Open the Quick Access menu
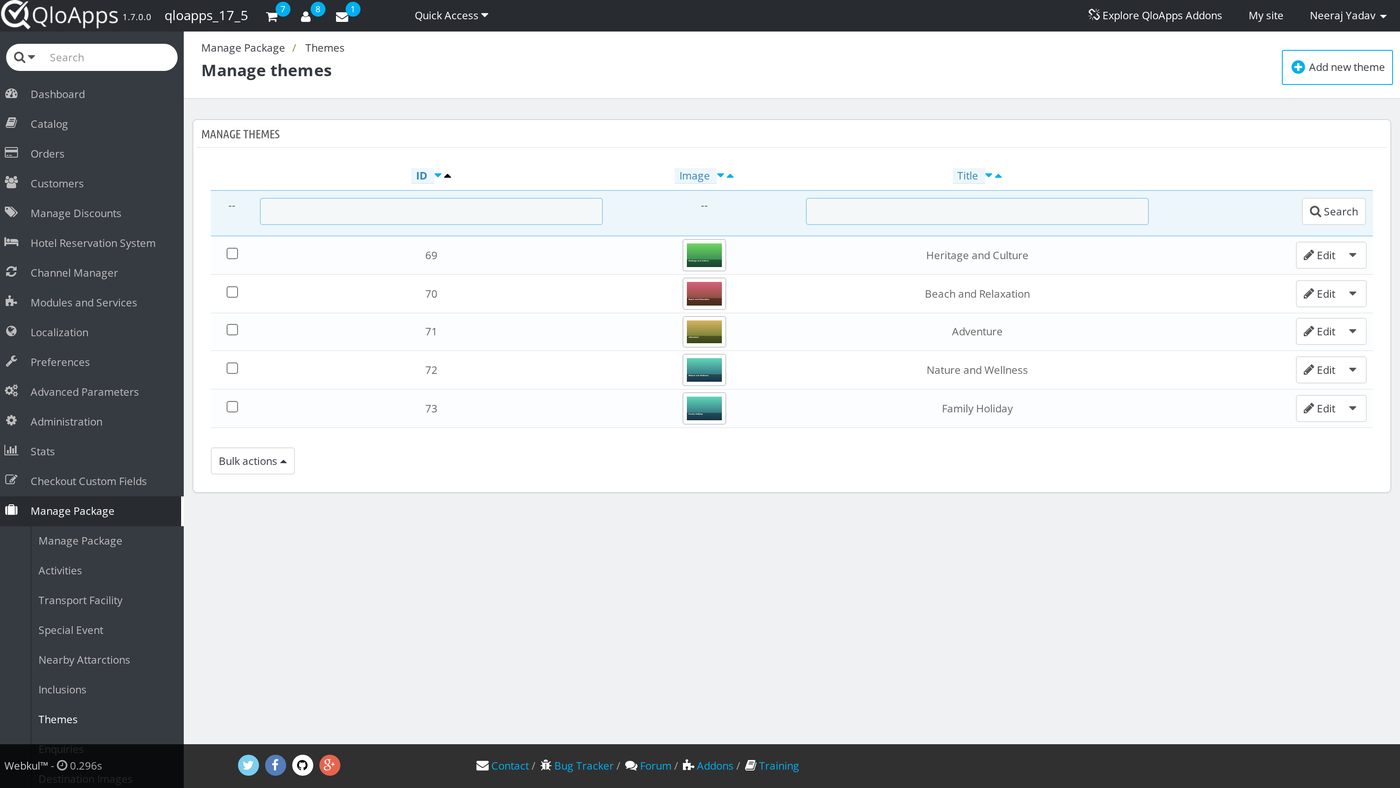This screenshot has width=1400, height=788. [x=451, y=16]
